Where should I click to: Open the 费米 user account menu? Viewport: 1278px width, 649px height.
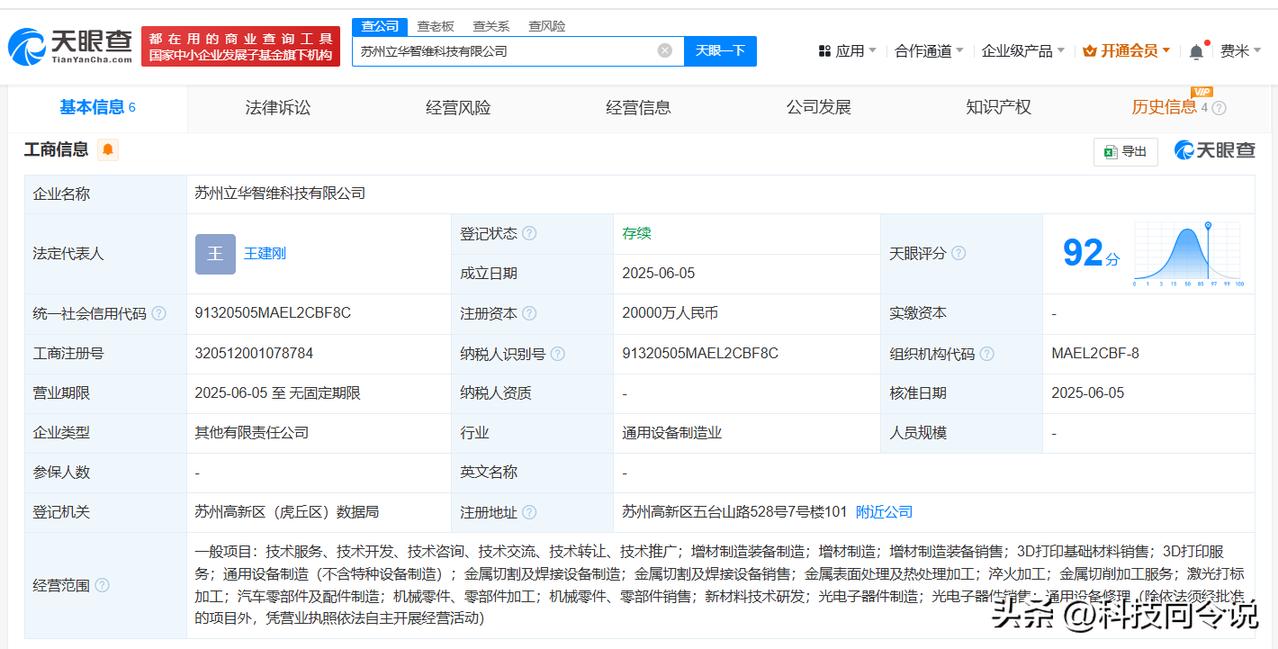tap(1241, 51)
